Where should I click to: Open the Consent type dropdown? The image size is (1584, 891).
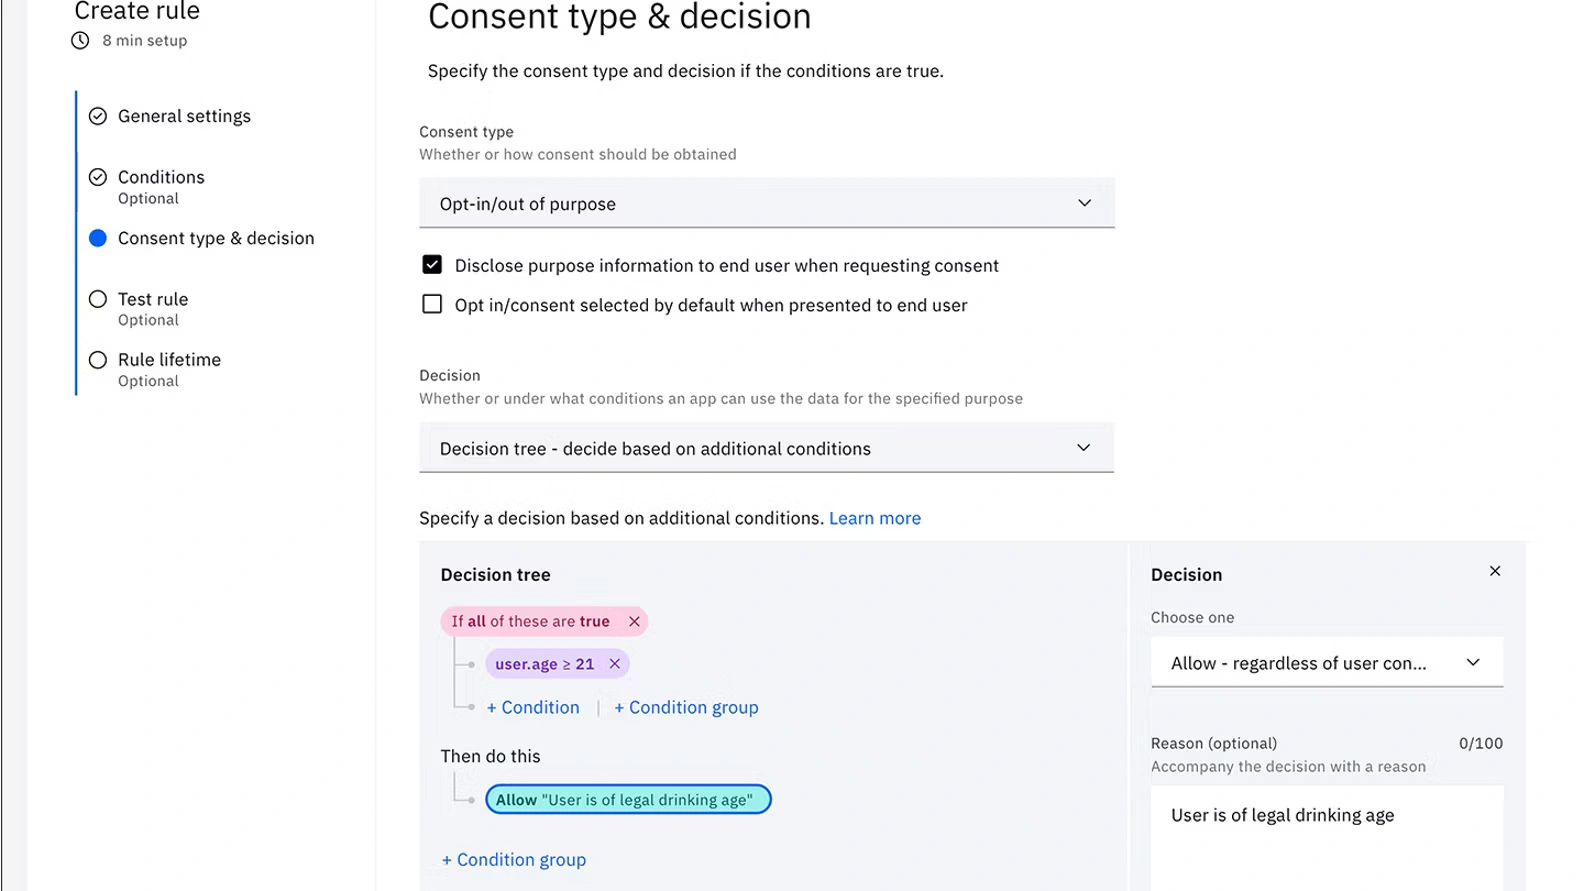766,204
